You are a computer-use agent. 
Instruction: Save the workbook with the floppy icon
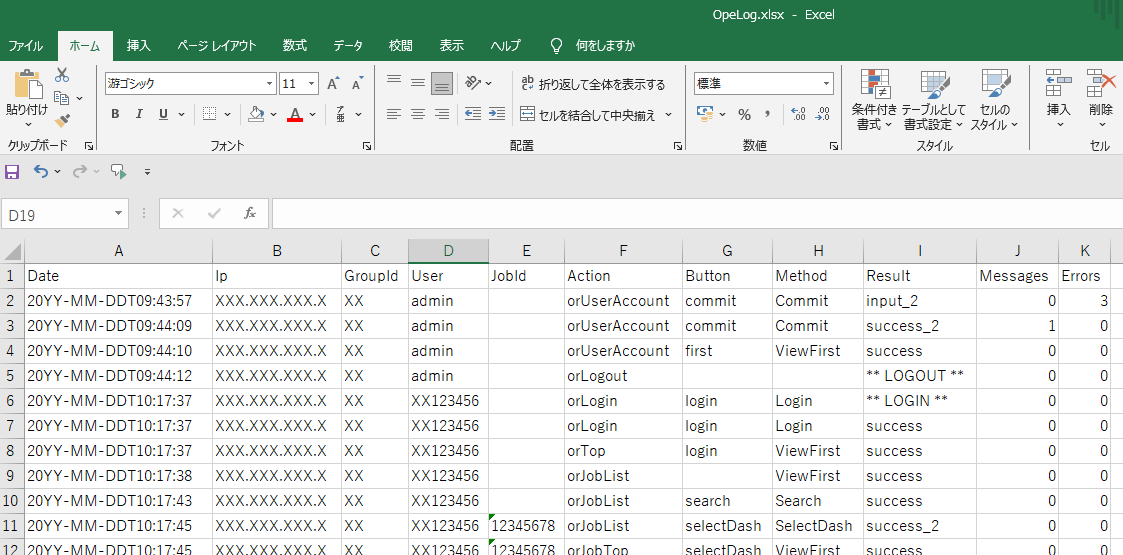(12, 172)
